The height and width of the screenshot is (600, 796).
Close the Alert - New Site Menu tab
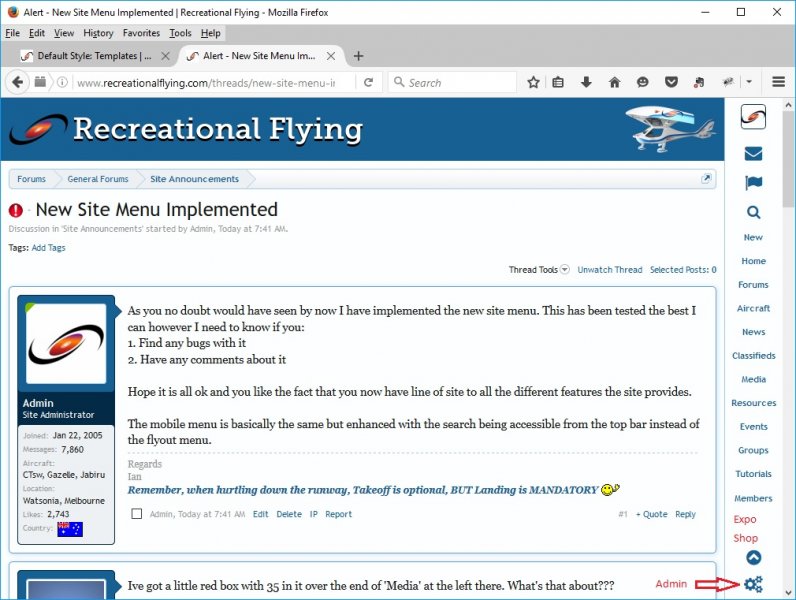tap(331, 56)
